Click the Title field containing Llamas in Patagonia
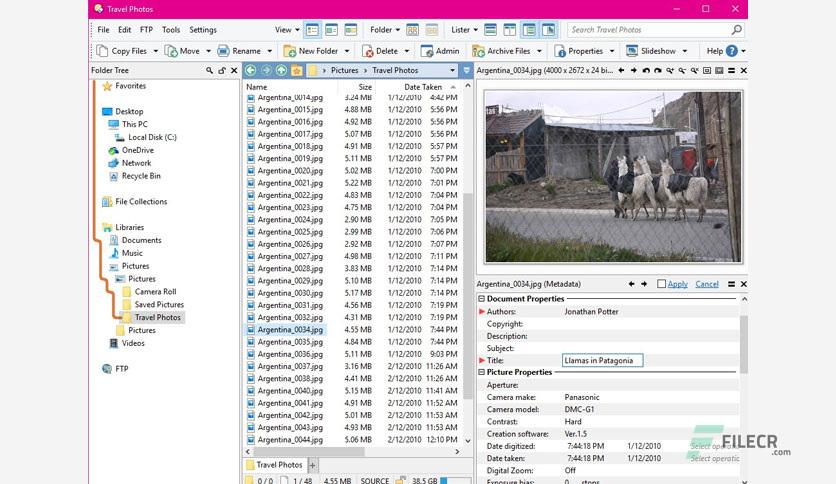Image resolution: width=836 pixels, height=484 pixels. (602, 361)
